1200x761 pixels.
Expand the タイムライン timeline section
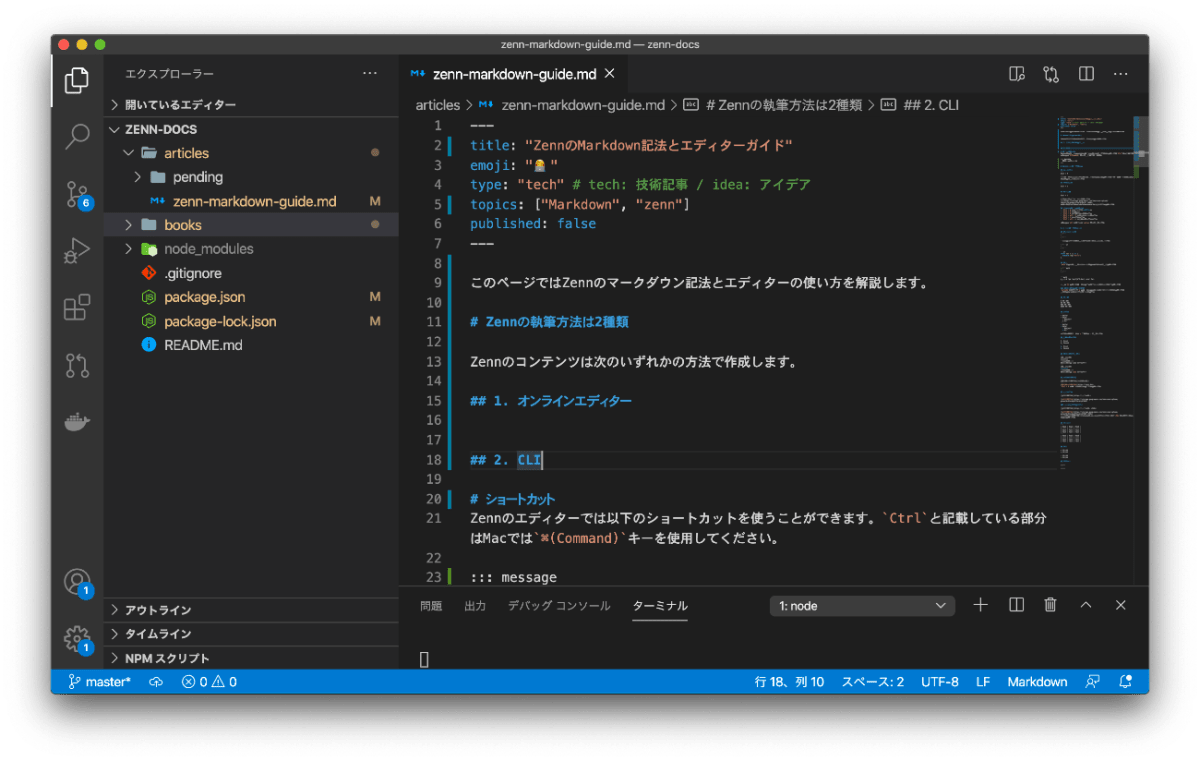pos(251,634)
